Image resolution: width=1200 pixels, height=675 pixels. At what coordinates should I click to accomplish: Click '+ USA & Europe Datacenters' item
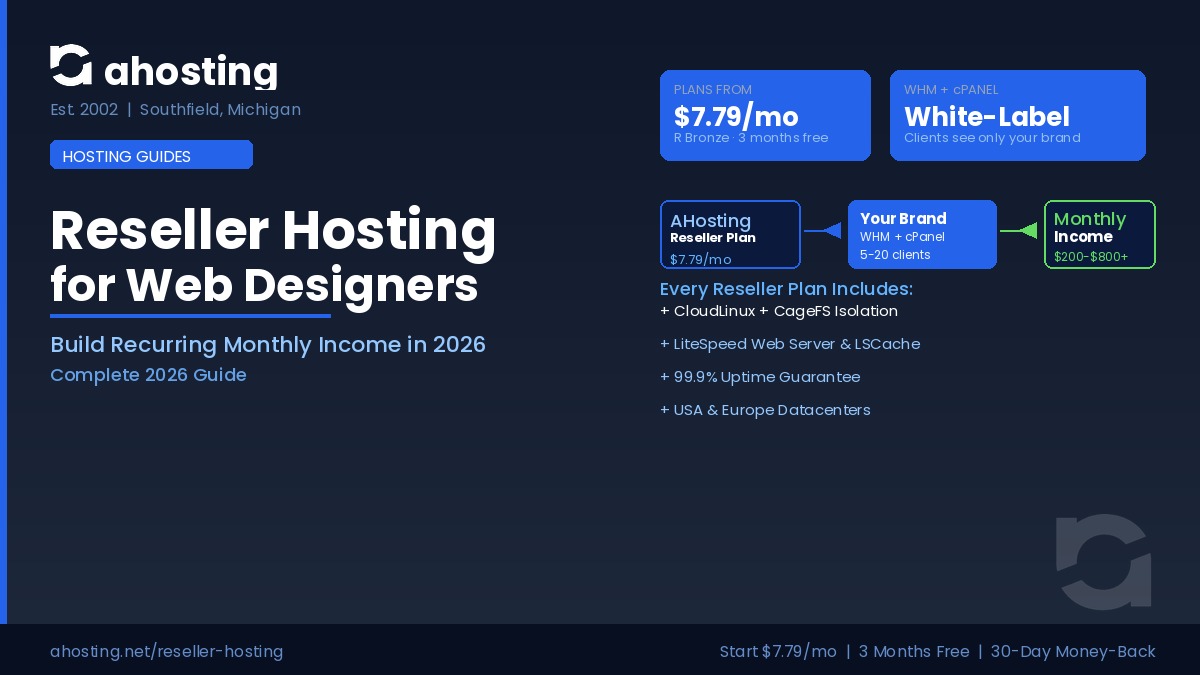point(765,410)
